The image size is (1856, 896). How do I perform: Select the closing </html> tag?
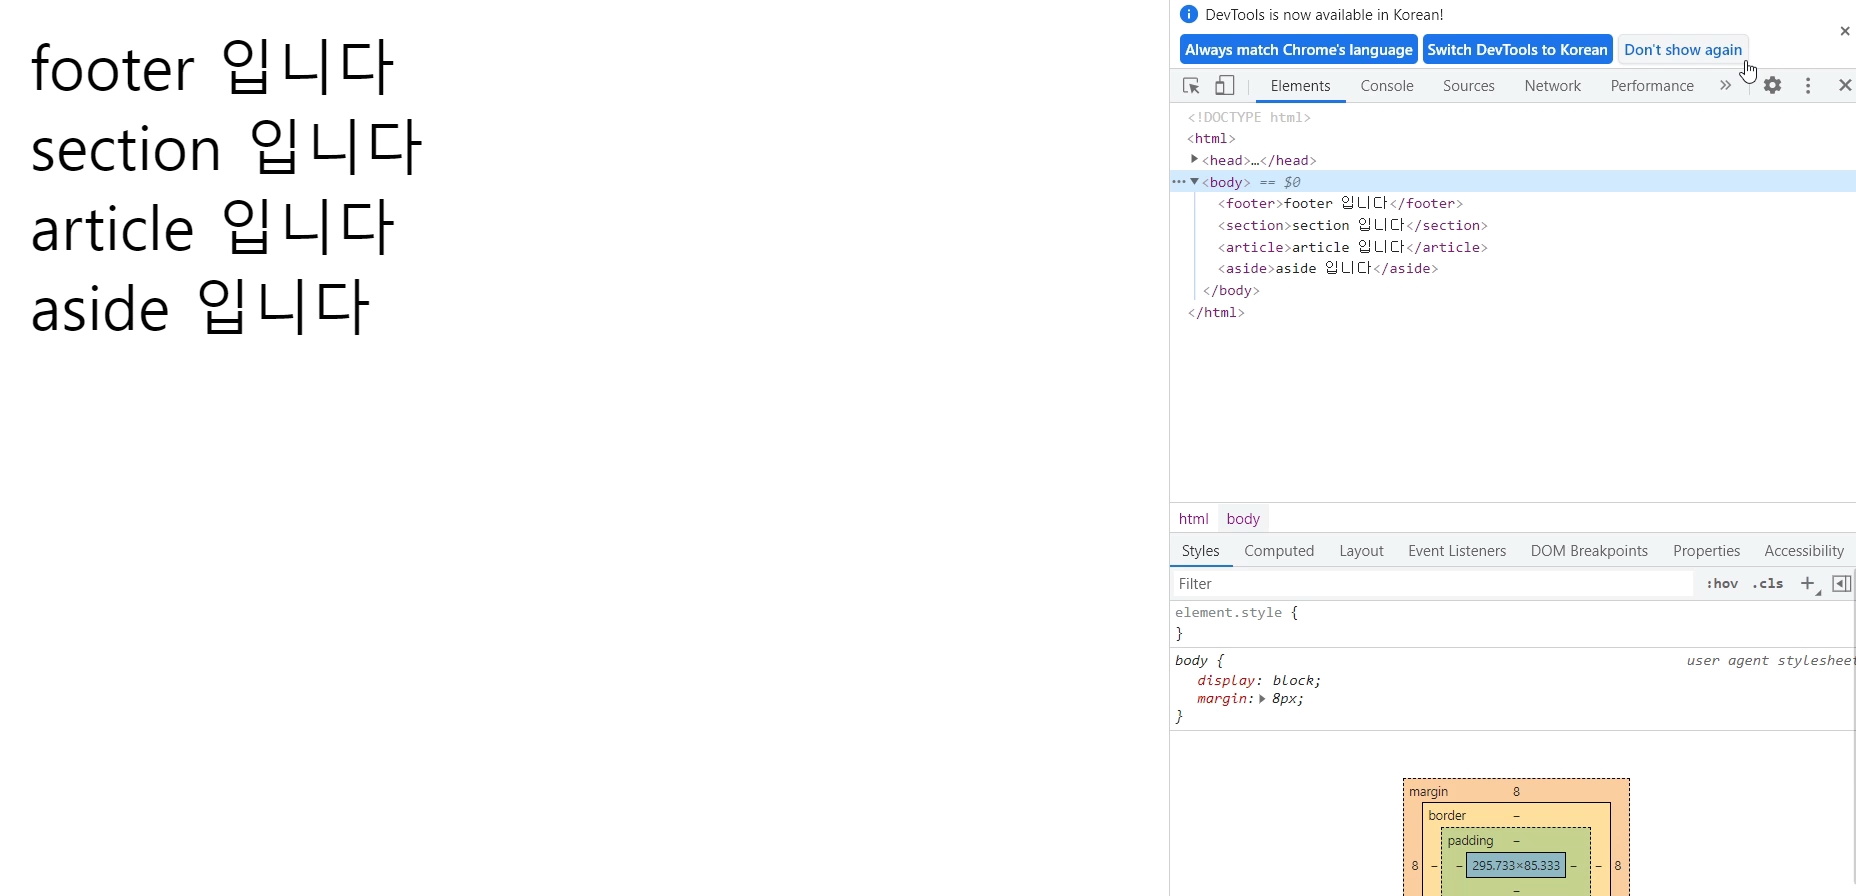coord(1216,313)
